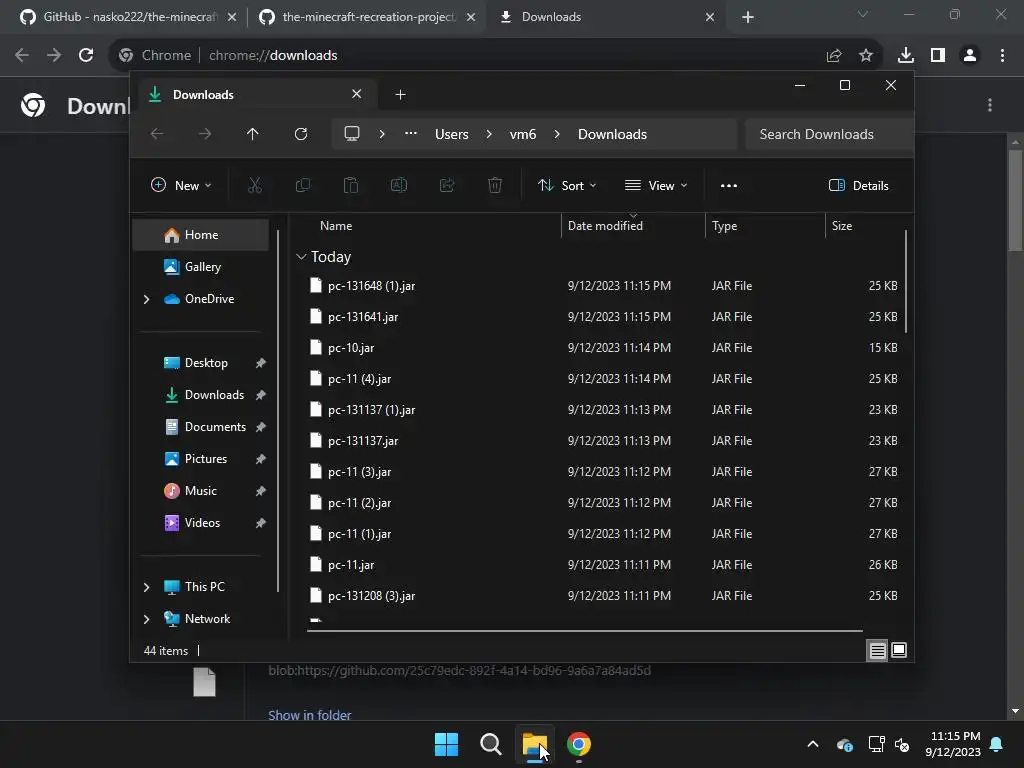Toggle the Details pane

858,185
